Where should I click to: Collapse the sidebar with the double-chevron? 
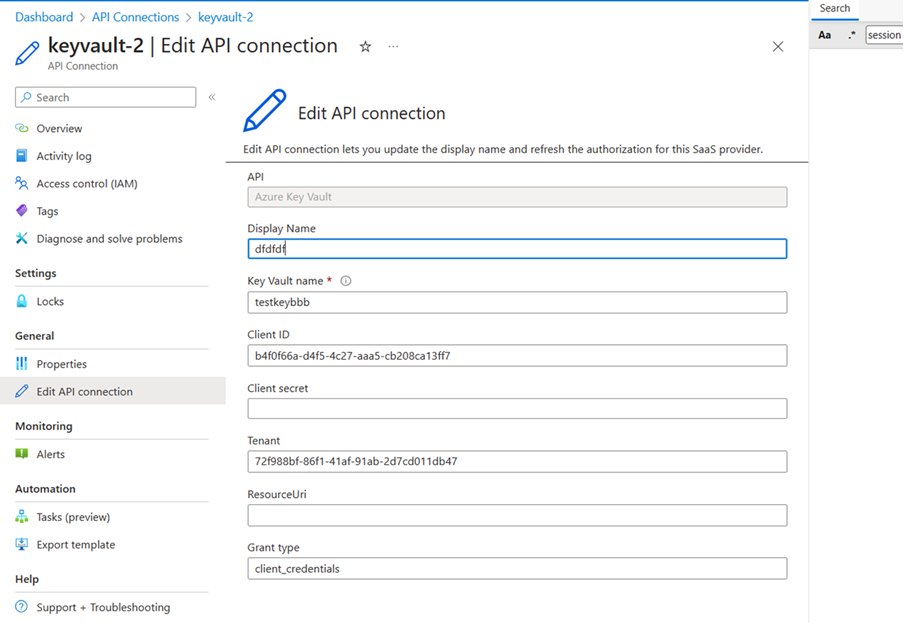[211, 97]
